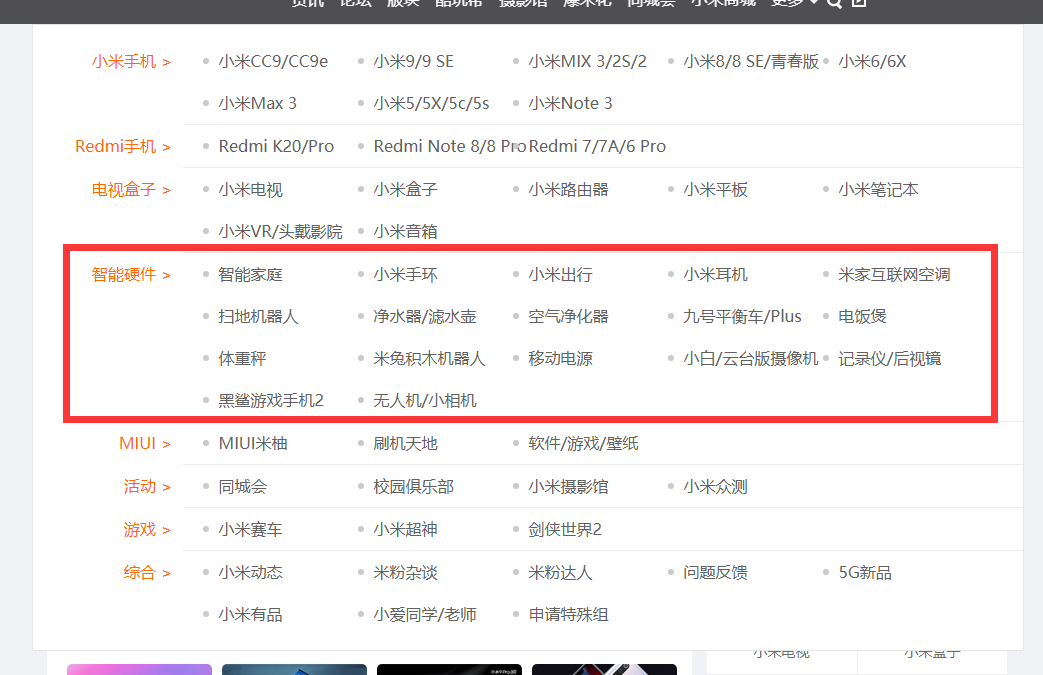The image size is (1043, 675).
Task: Open the MIUI category heading
Action: tap(145, 444)
